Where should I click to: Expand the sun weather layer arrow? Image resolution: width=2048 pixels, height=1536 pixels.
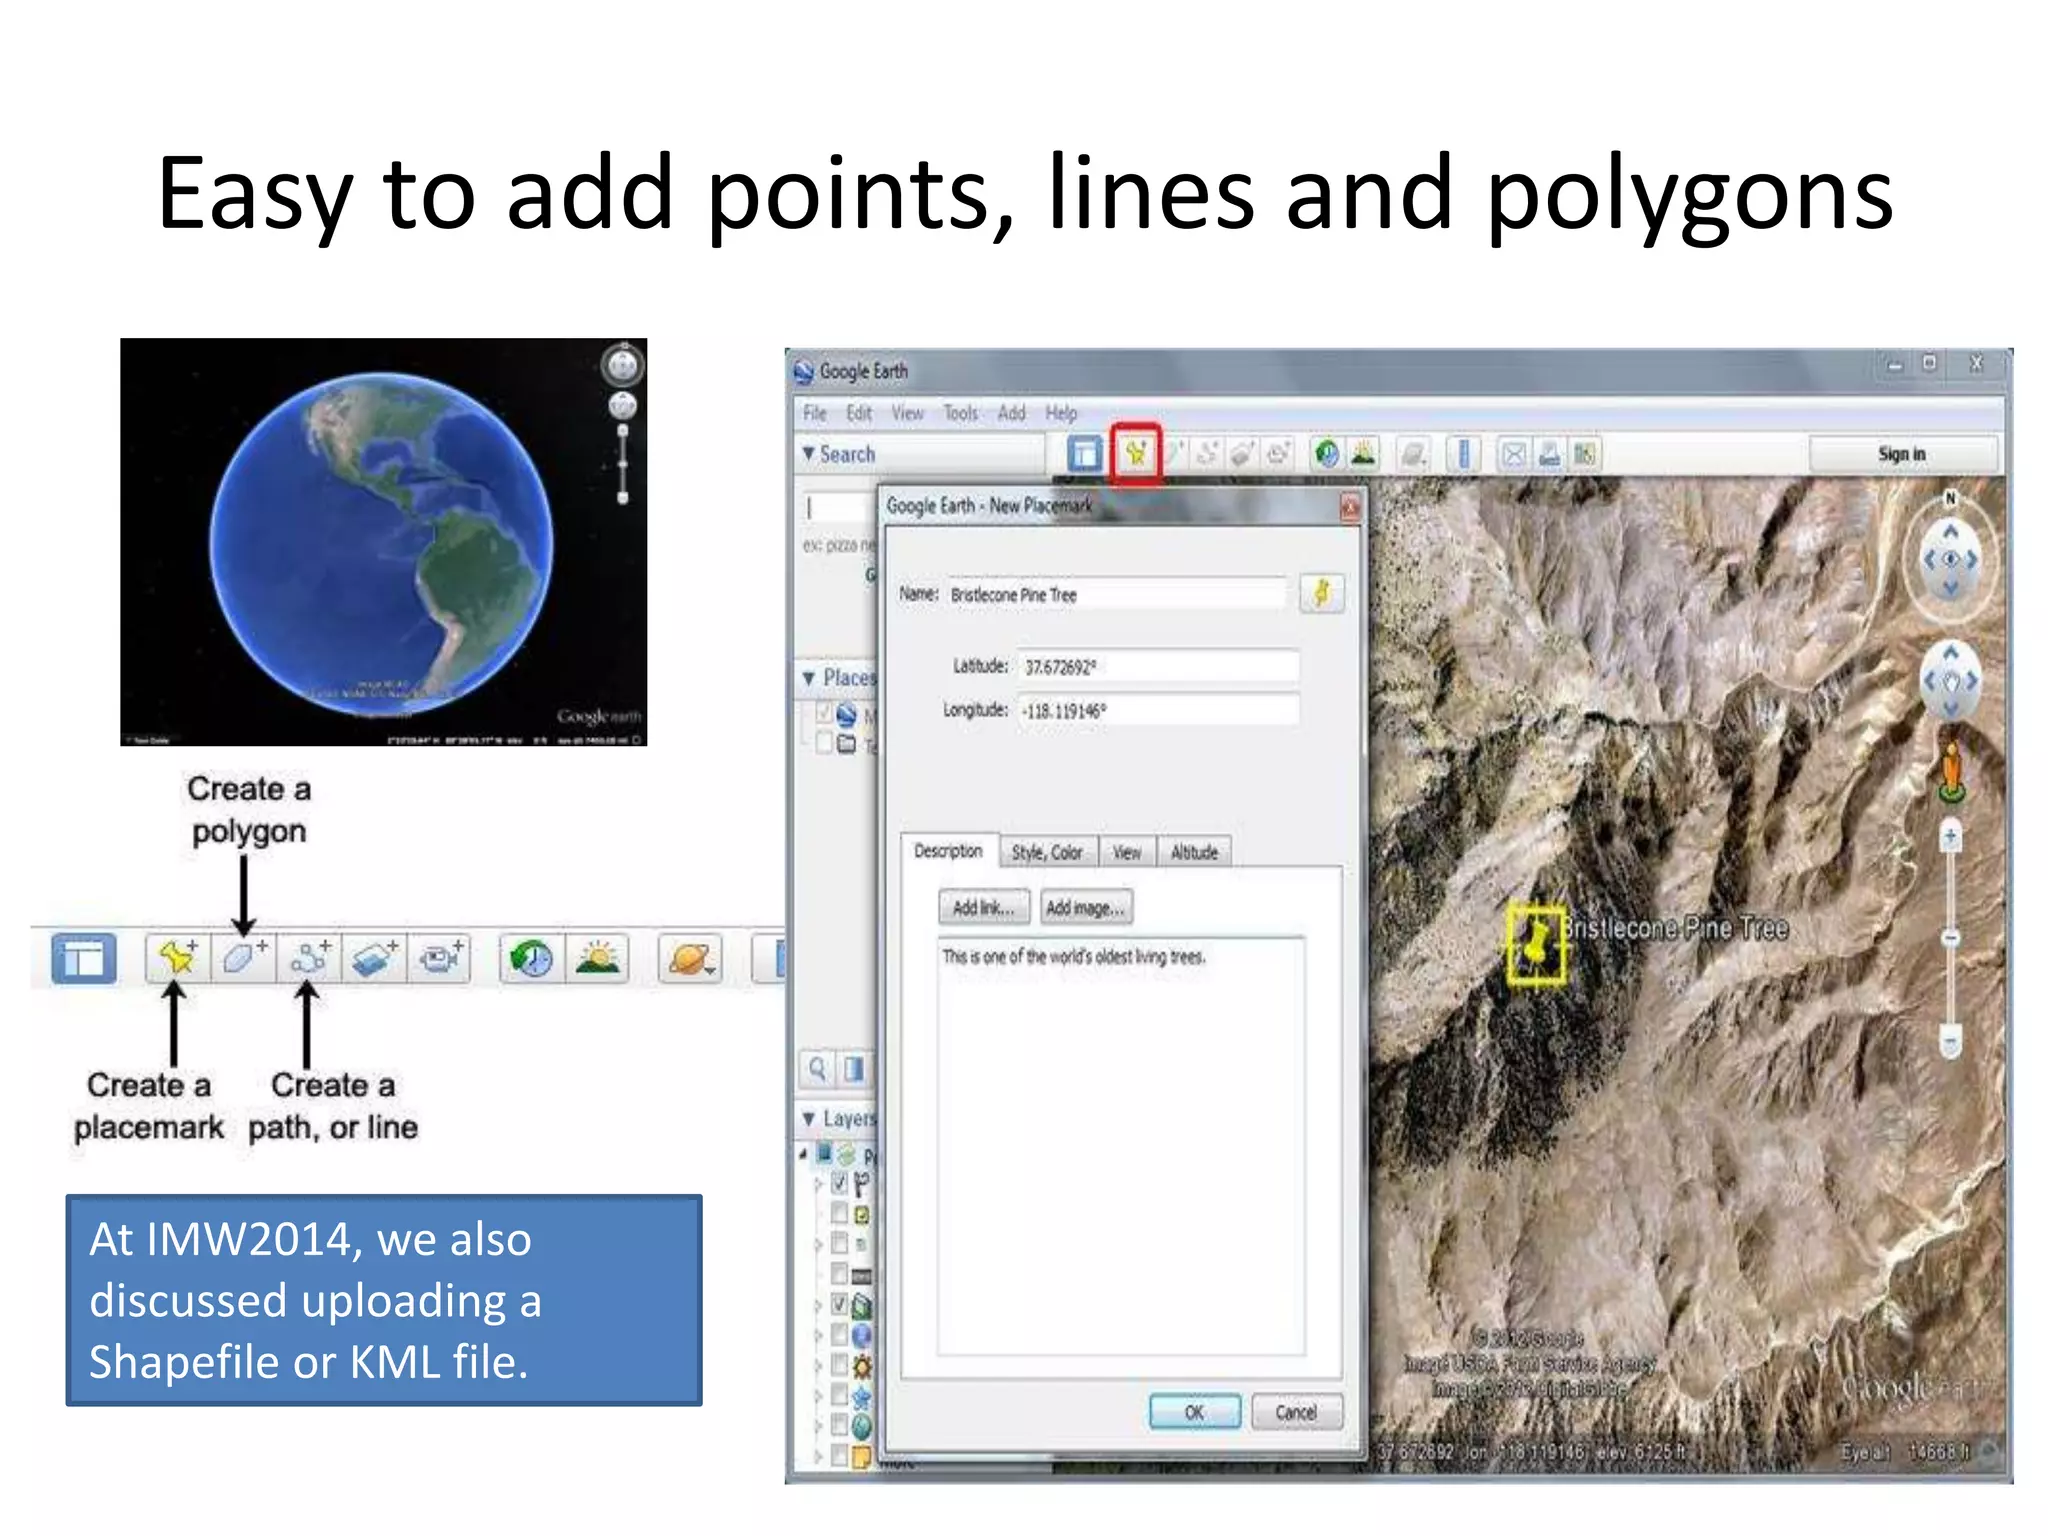coord(818,1366)
